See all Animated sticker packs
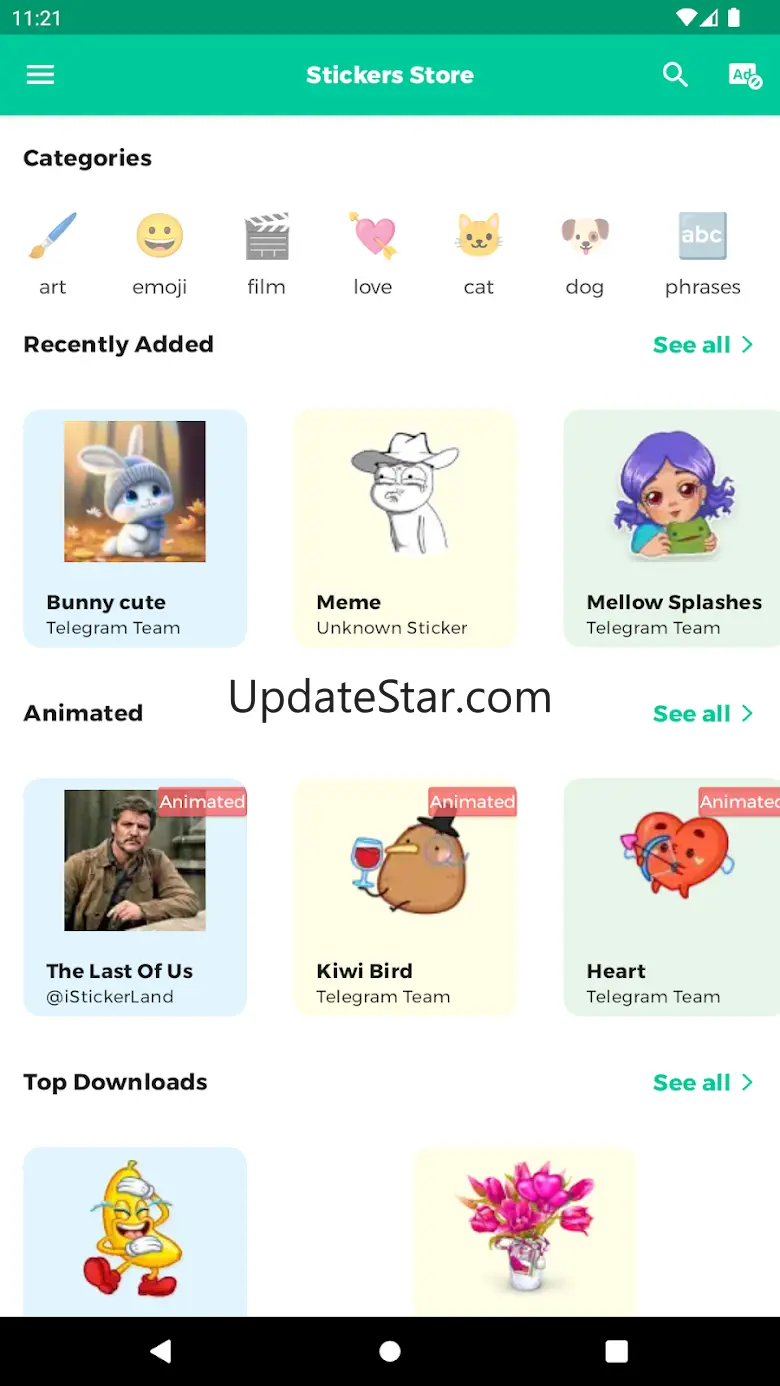The width and height of the screenshot is (780, 1386). (703, 714)
